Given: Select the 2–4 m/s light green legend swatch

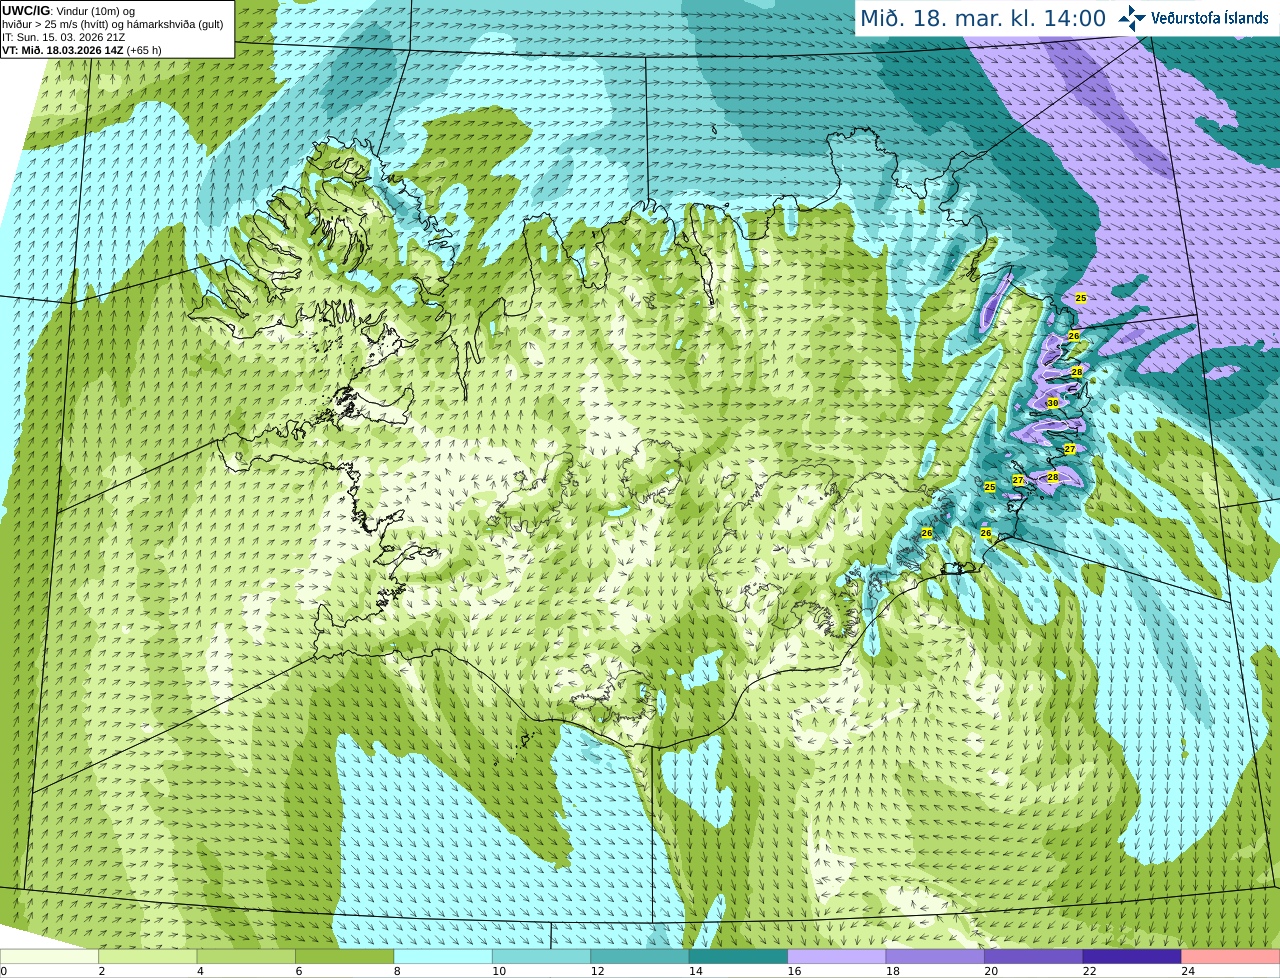Looking at the screenshot, I should pos(147,956).
